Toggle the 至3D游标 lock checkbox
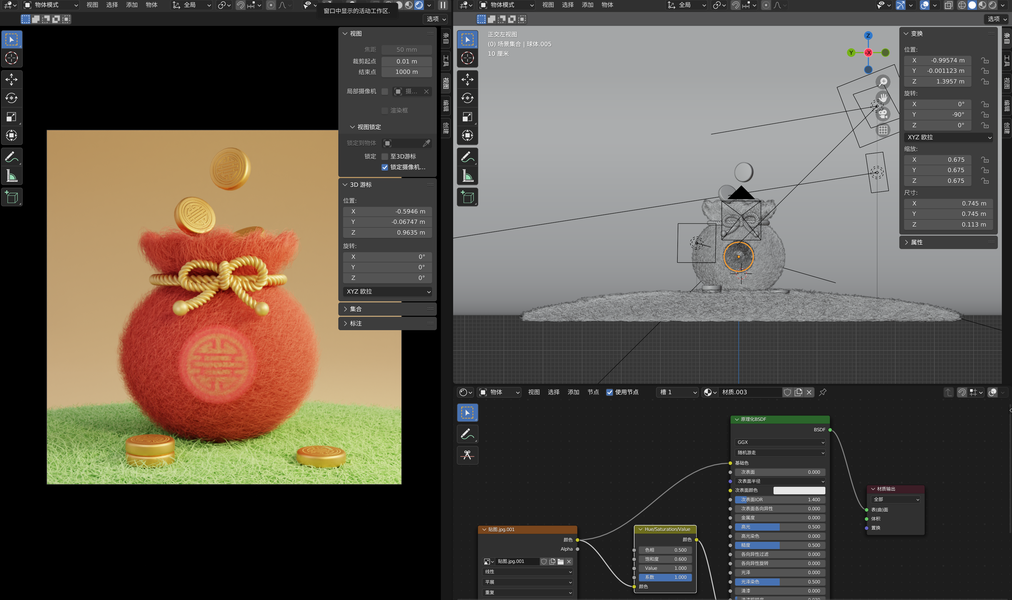Viewport: 1012px width, 600px height. coord(385,157)
